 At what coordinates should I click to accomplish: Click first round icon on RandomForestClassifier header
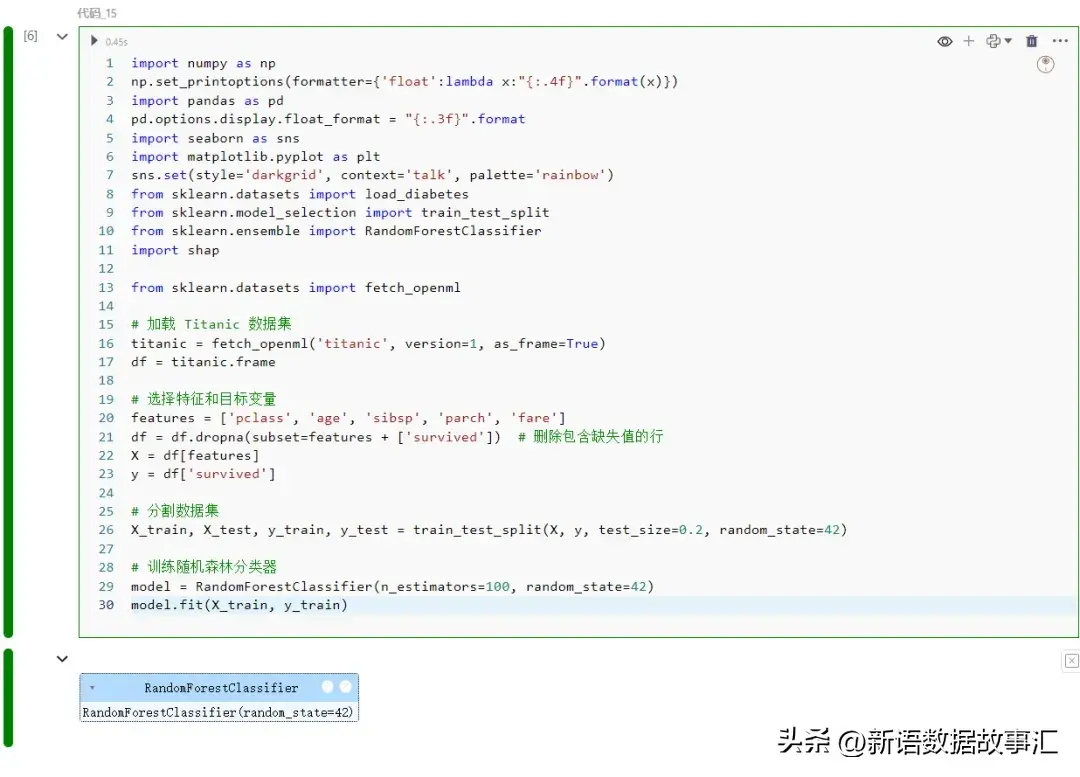(x=327, y=687)
